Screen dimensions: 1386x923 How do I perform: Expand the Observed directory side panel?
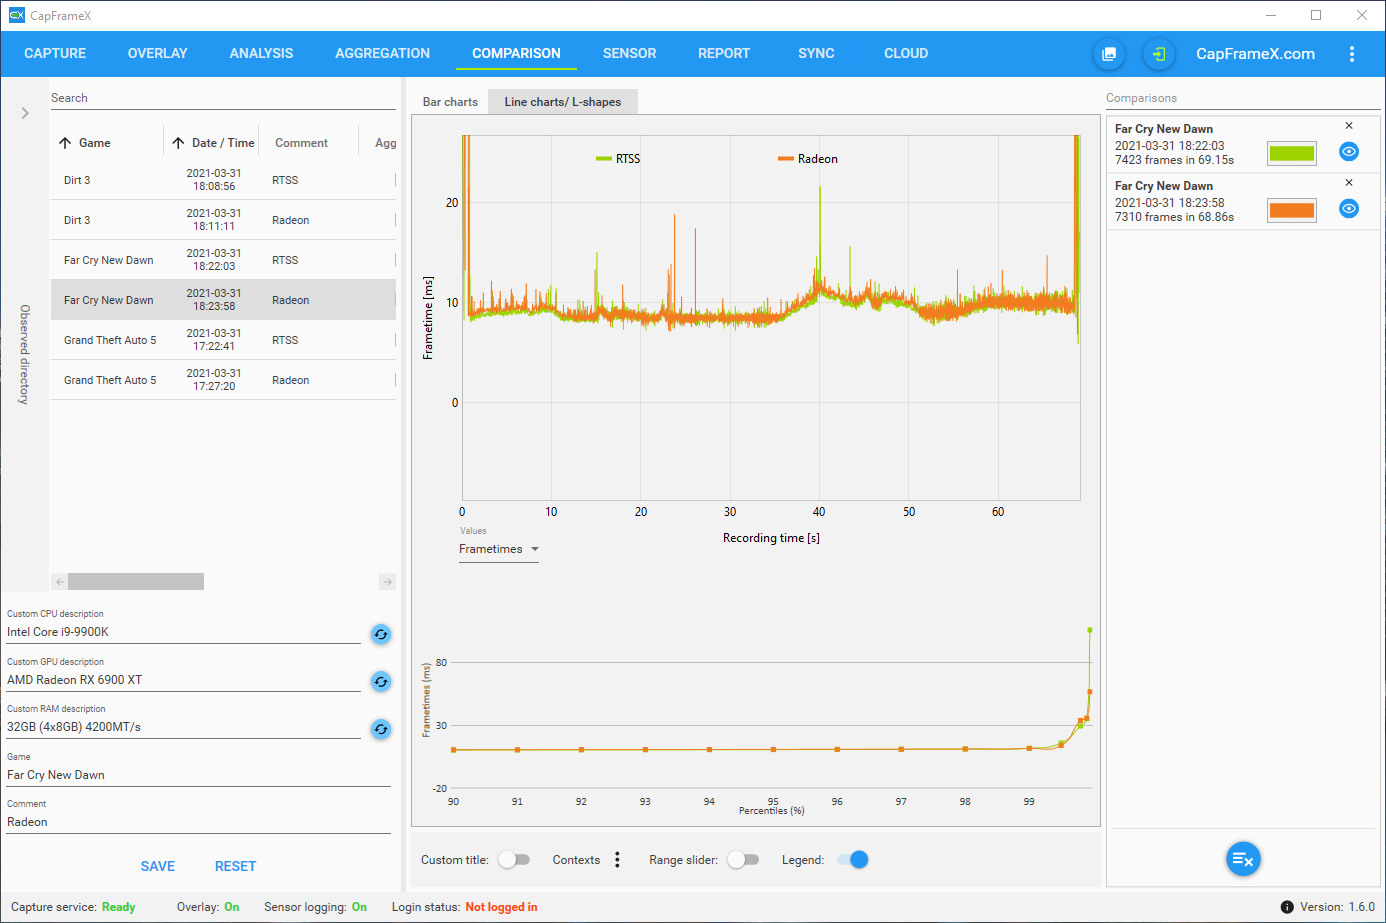(25, 113)
